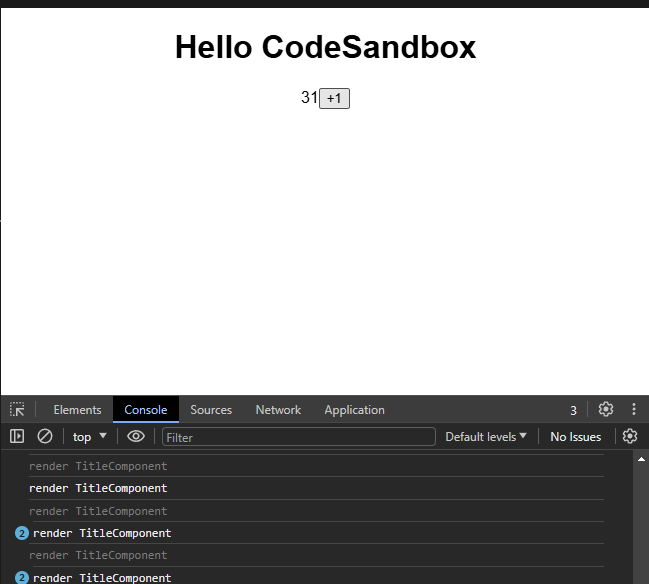Viewport: 649px width, 584px height.
Task: Go to the Network tab
Action: [x=278, y=410]
